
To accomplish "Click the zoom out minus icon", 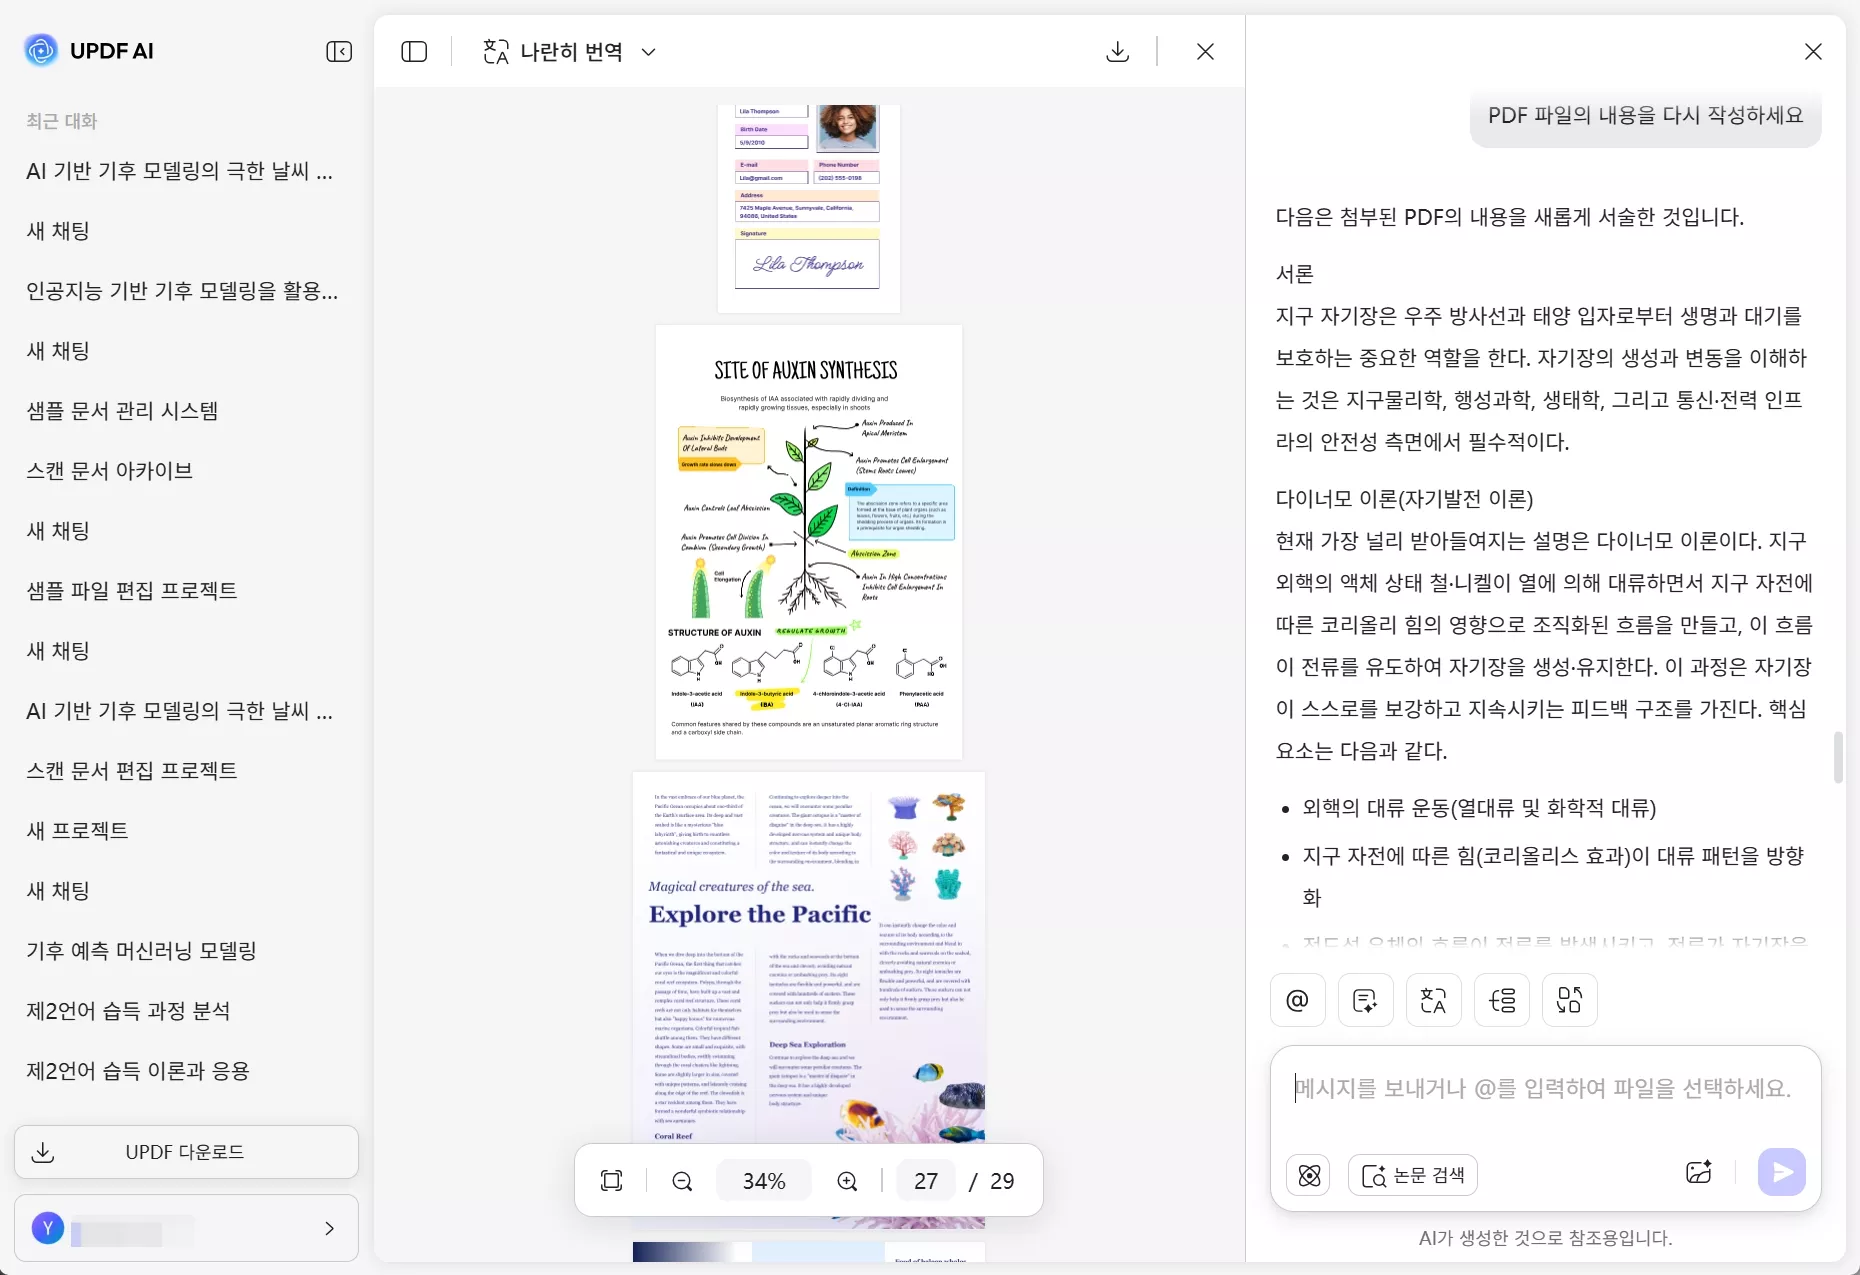I will [x=682, y=1180].
